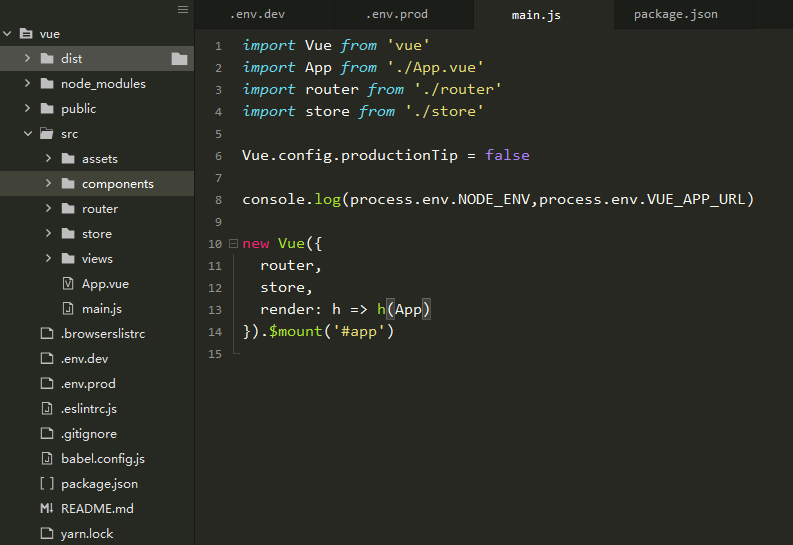793x545 pixels.
Task: Open yarn.lock in the sidebar
Action: [x=86, y=534]
